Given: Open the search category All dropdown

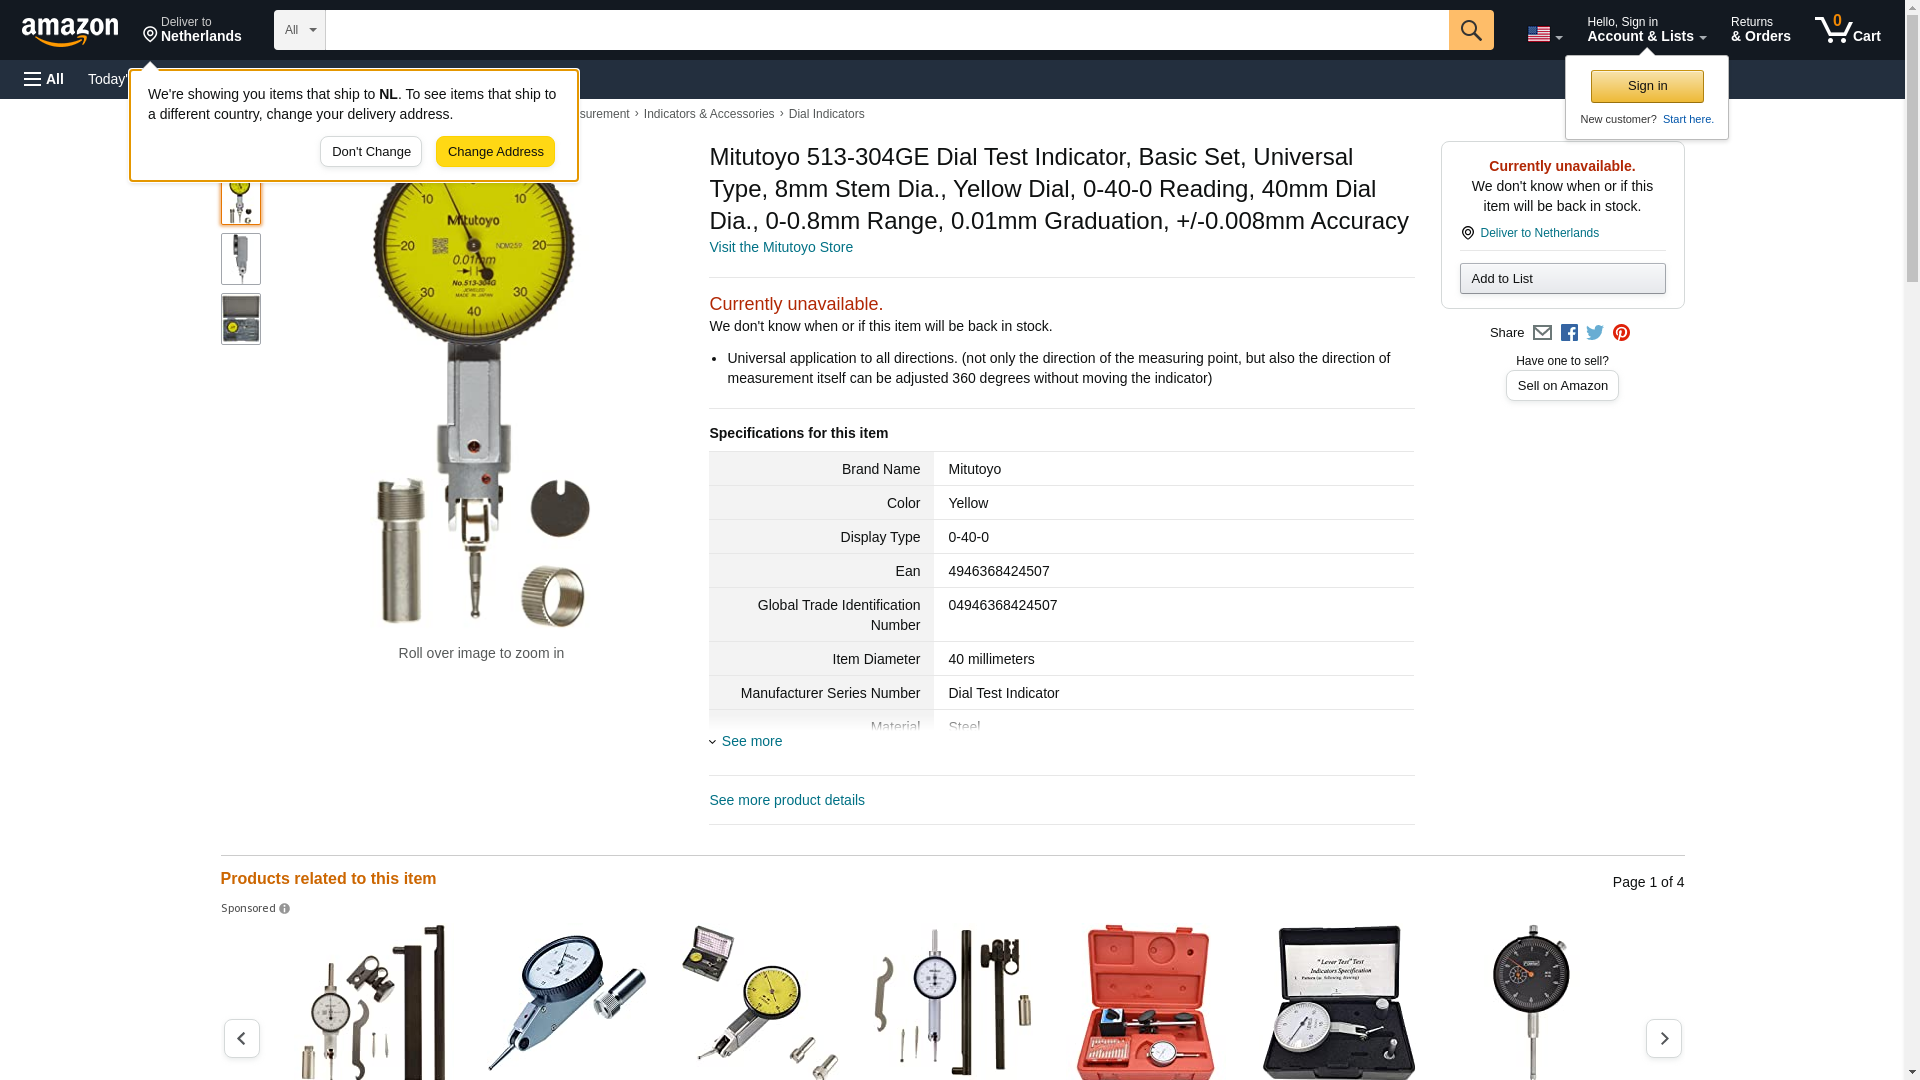Looking at the screenshot, I should pos(300,30).
